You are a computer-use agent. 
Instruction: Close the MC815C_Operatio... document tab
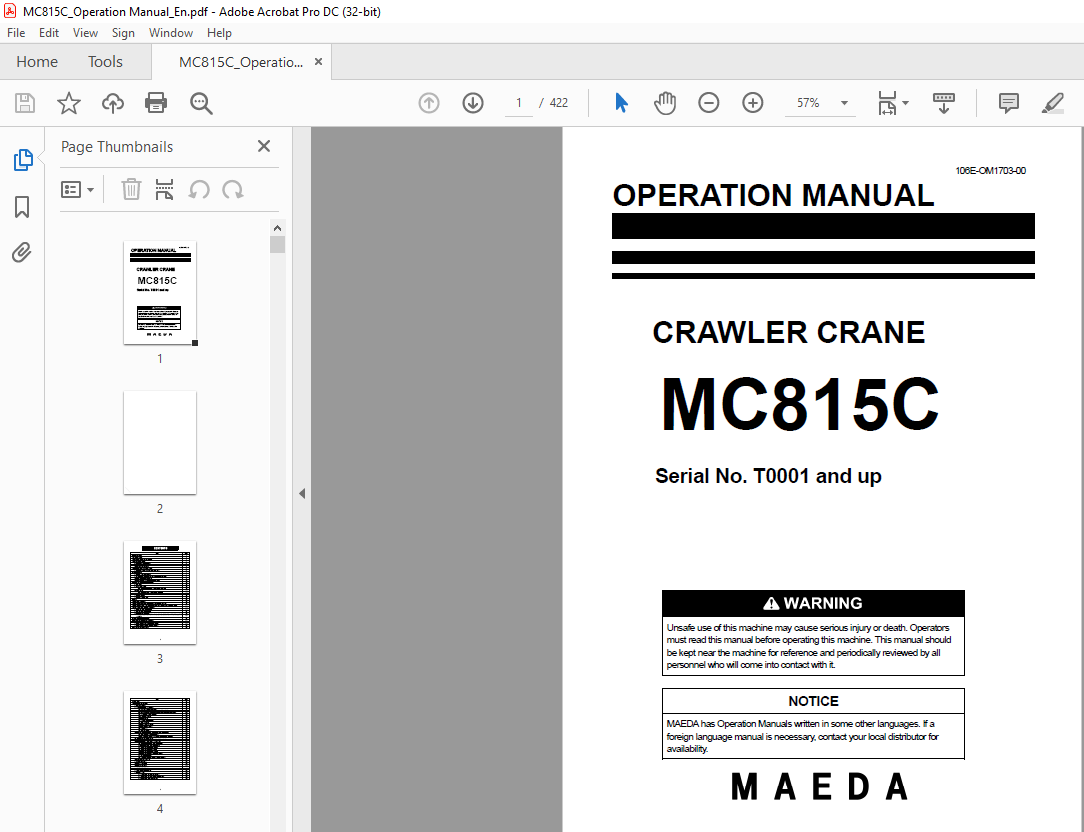point(318,62)
